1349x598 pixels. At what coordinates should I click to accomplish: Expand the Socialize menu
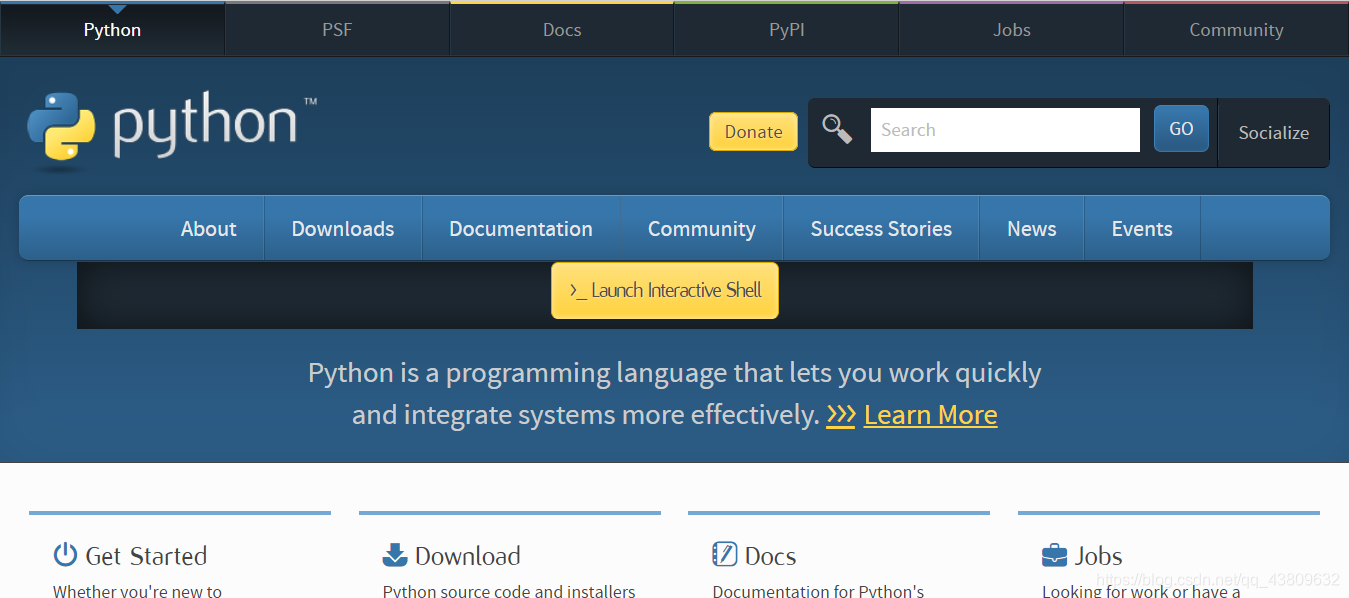1273,132
